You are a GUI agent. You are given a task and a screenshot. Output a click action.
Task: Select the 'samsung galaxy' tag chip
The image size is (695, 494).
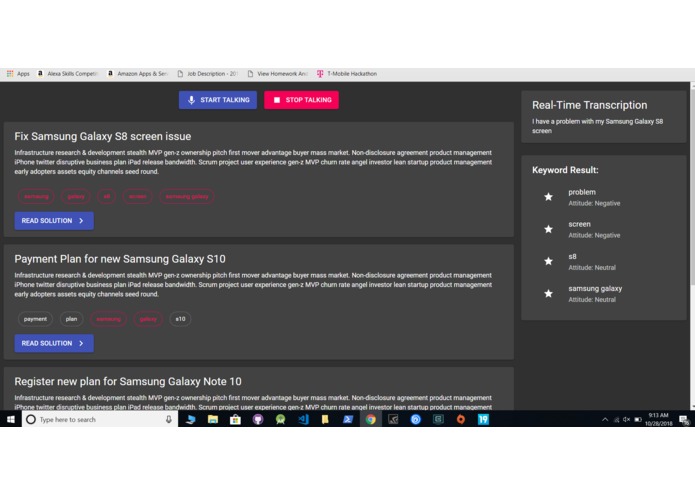click(187, 196)
